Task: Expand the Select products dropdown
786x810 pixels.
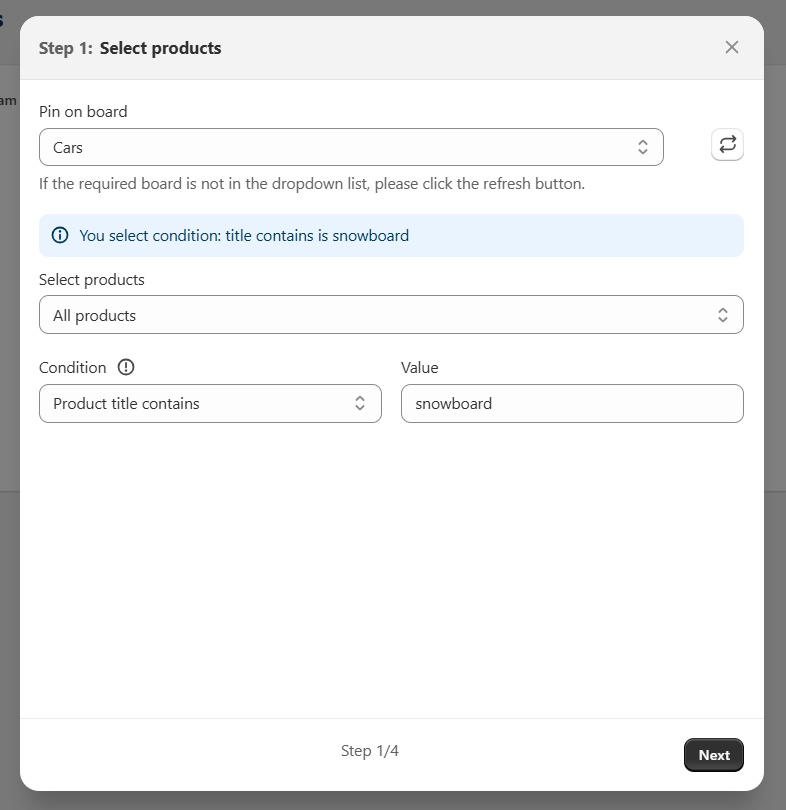Action: [x=390, y=315]
